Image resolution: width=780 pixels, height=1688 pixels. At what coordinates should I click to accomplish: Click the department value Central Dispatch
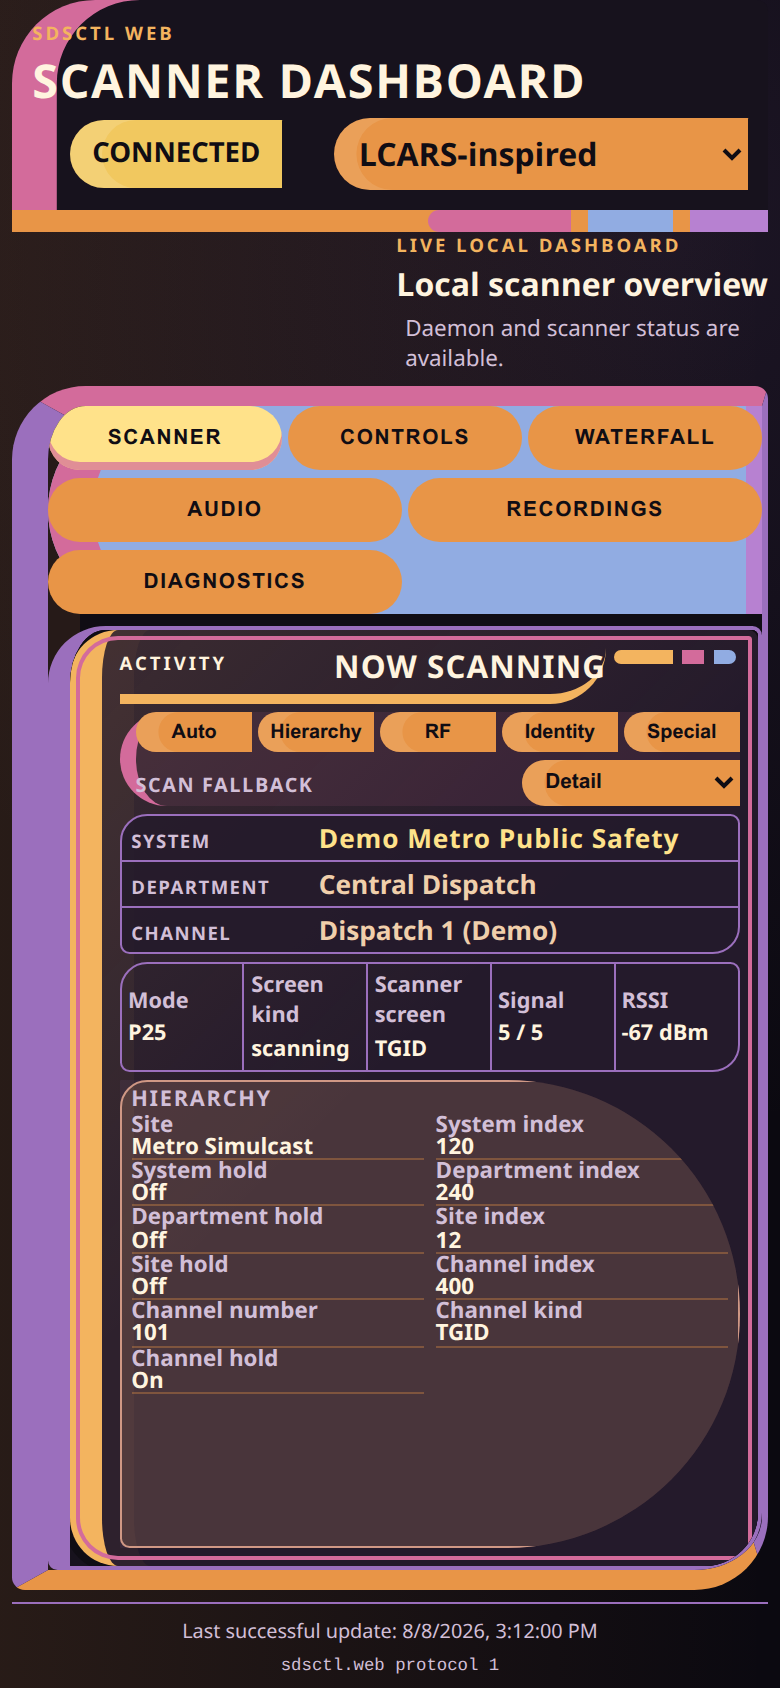click(x=428, y=885)
